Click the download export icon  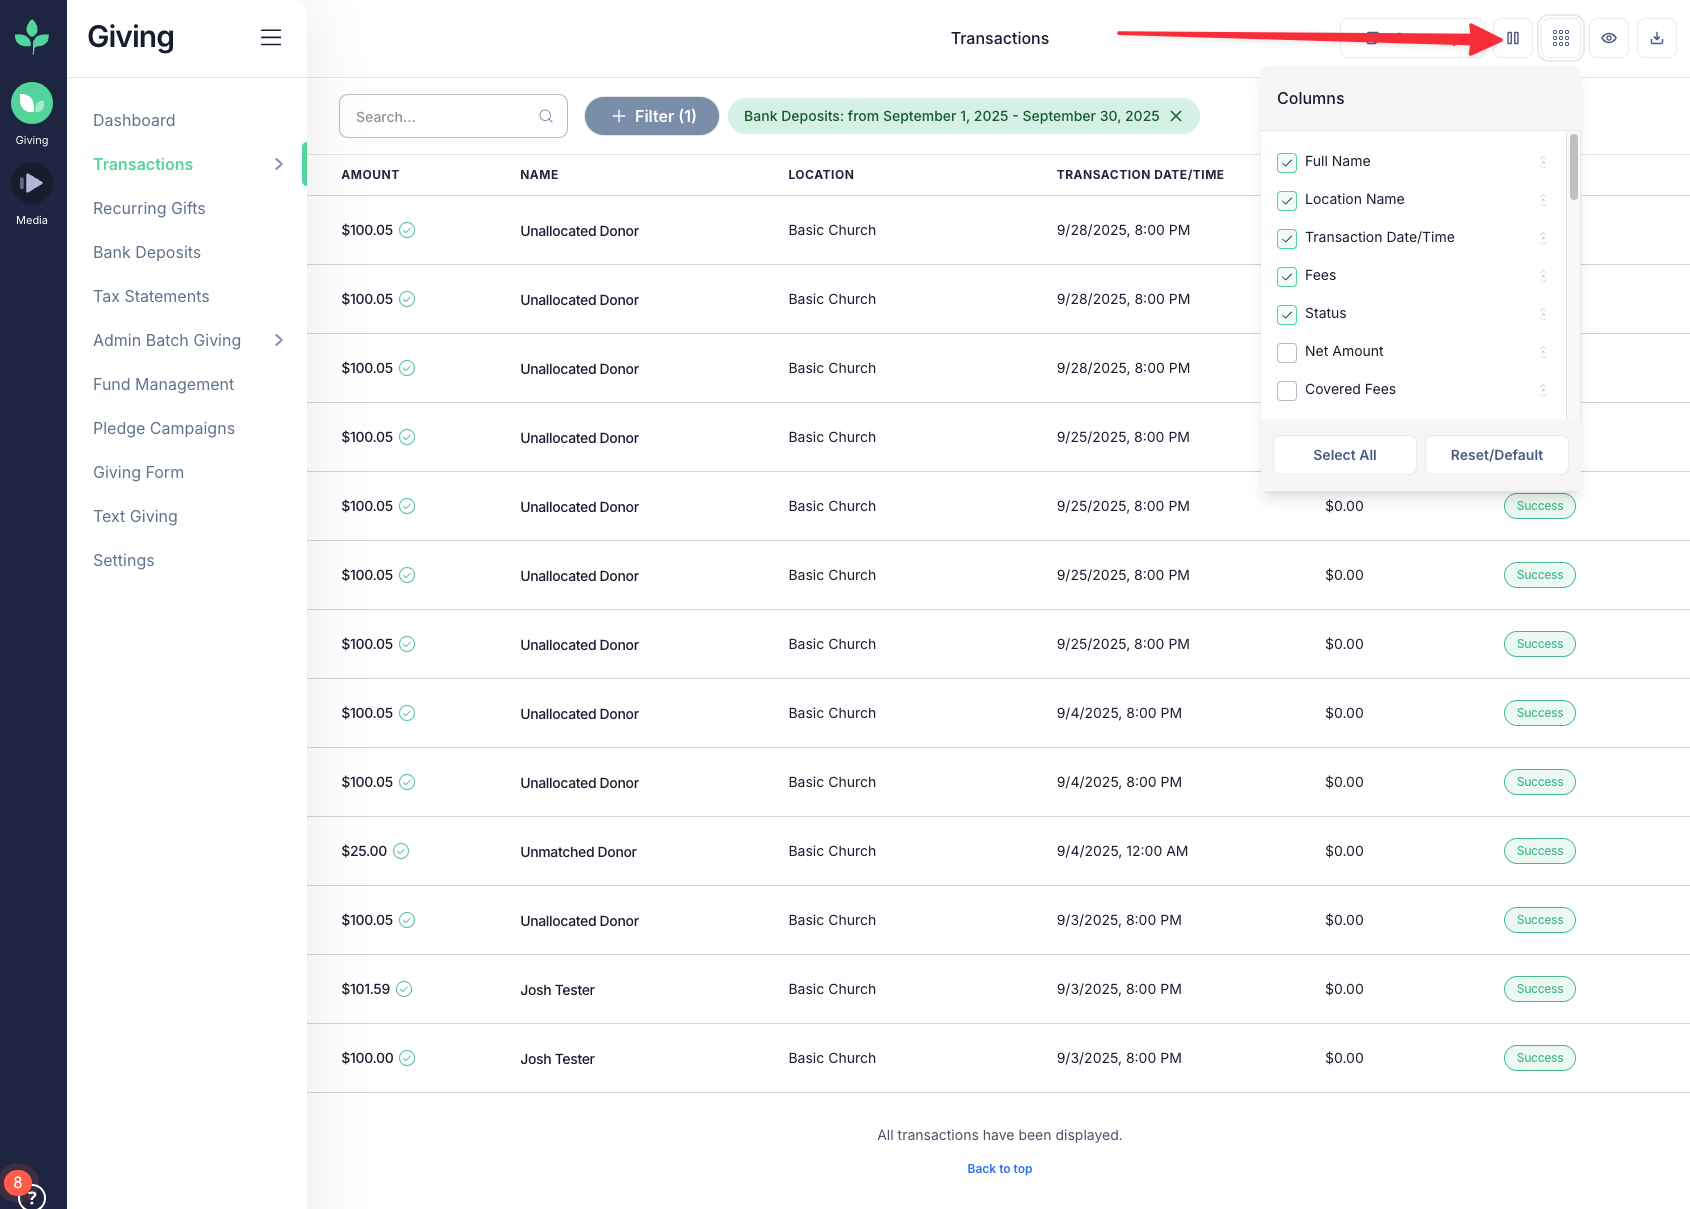1657,38
